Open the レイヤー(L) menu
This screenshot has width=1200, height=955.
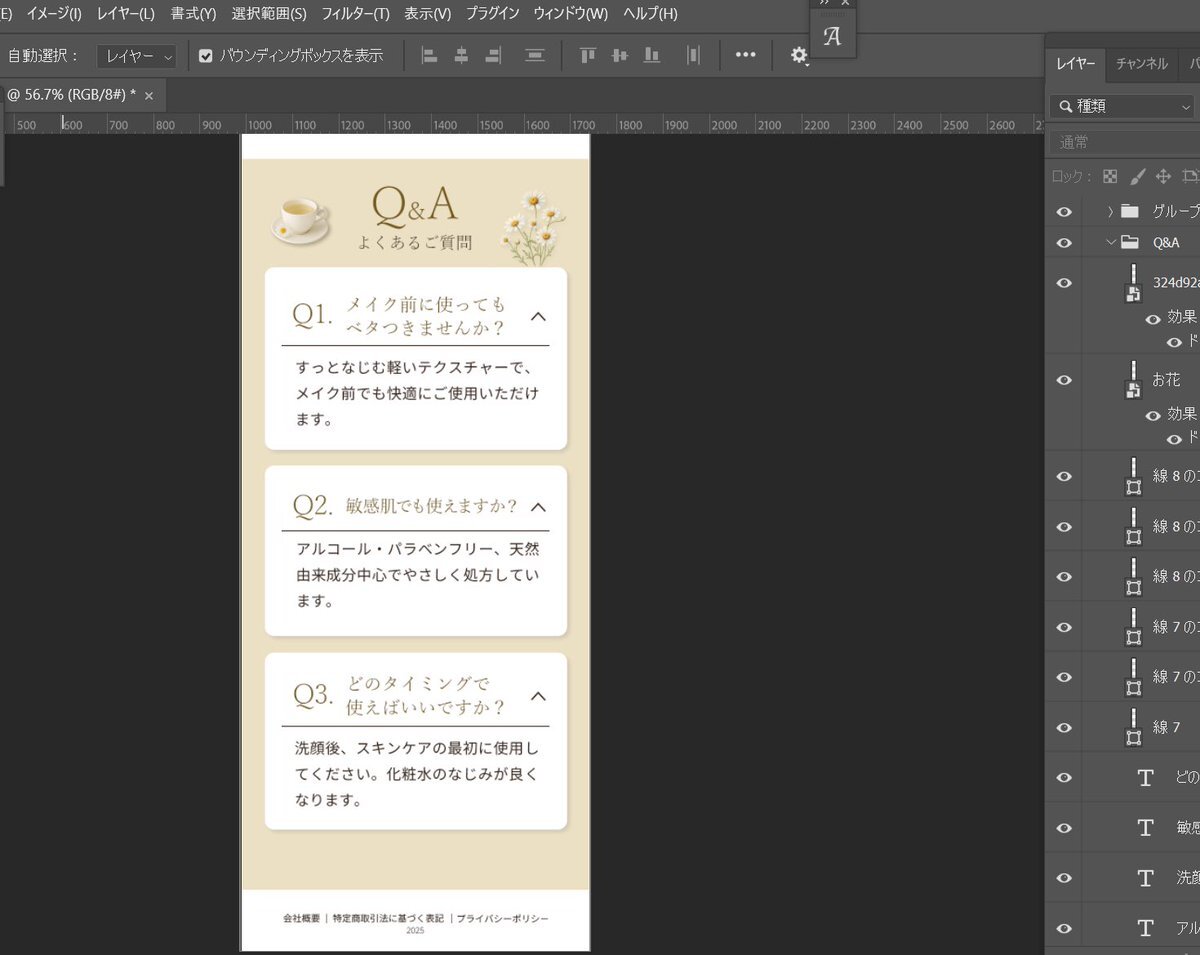click(126, 14)
